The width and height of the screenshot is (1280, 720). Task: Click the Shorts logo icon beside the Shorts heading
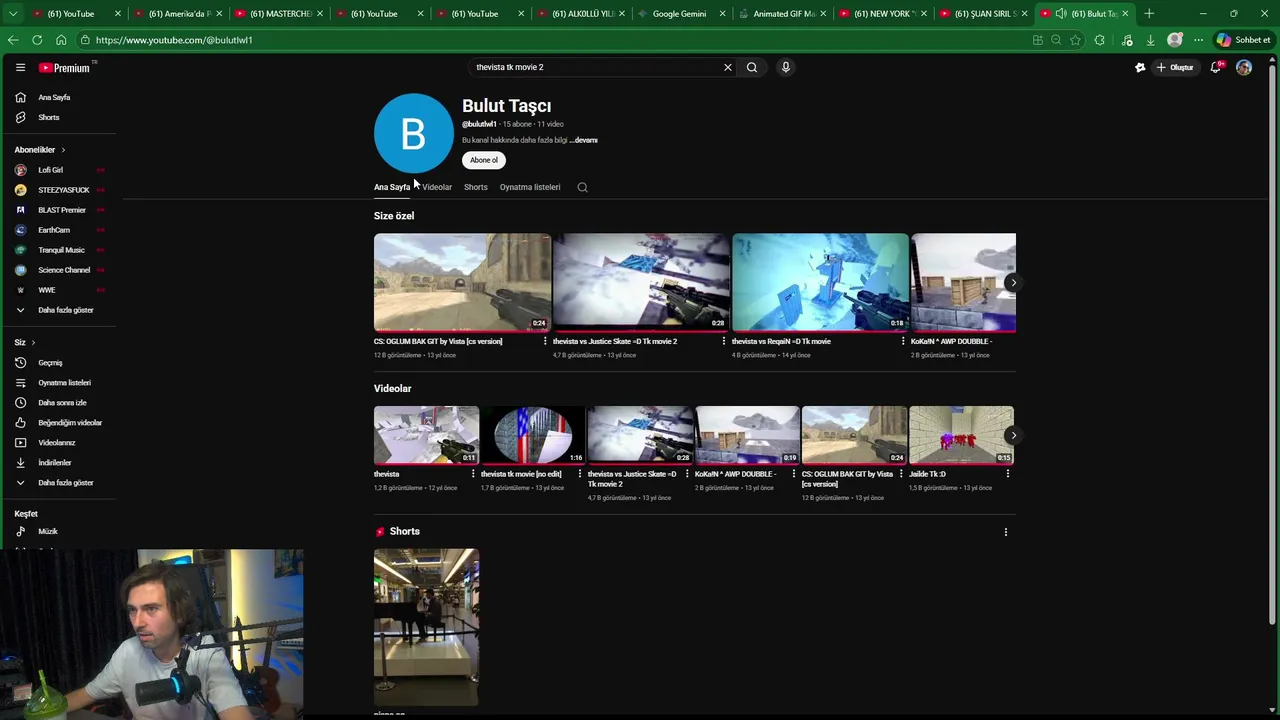(380, 532)
